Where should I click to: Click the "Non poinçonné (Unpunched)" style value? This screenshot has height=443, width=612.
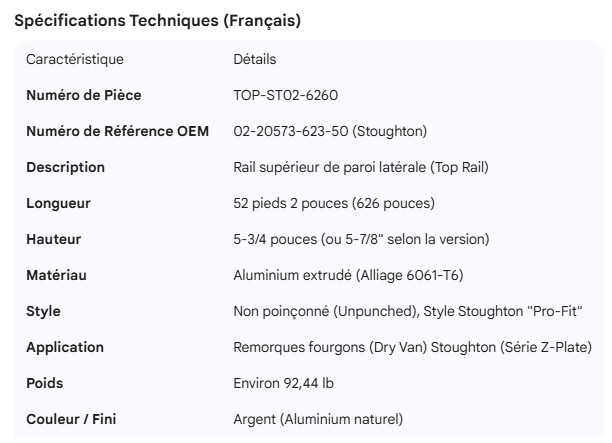325,312
